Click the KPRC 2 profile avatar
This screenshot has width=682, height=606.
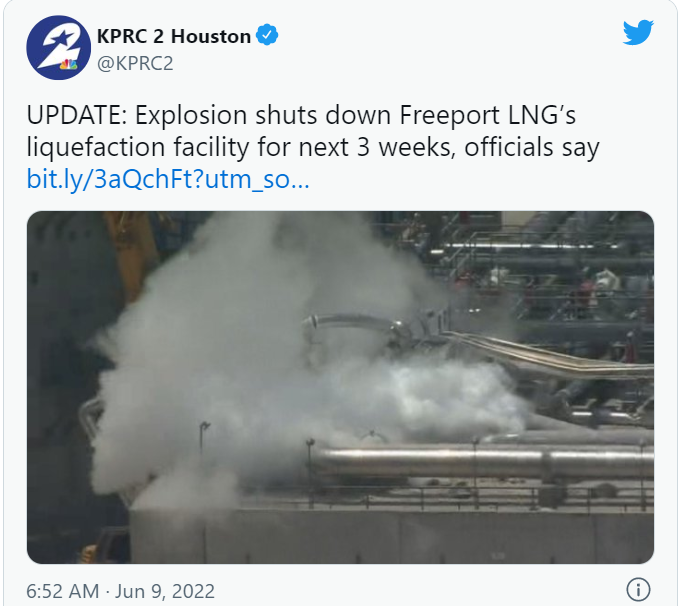pyautogui.click(x=59, y=48)
